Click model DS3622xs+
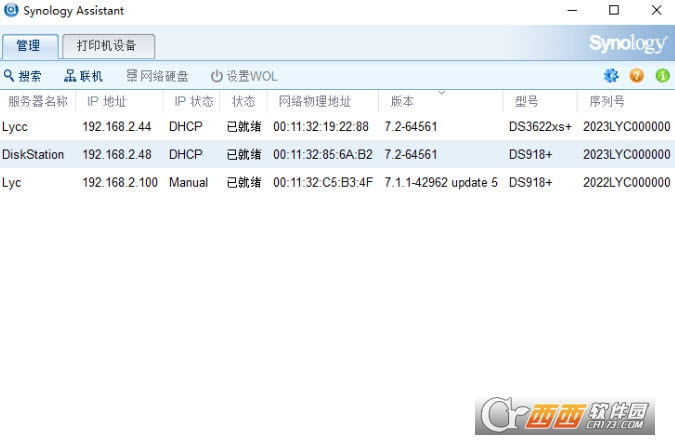 point(540,127)
